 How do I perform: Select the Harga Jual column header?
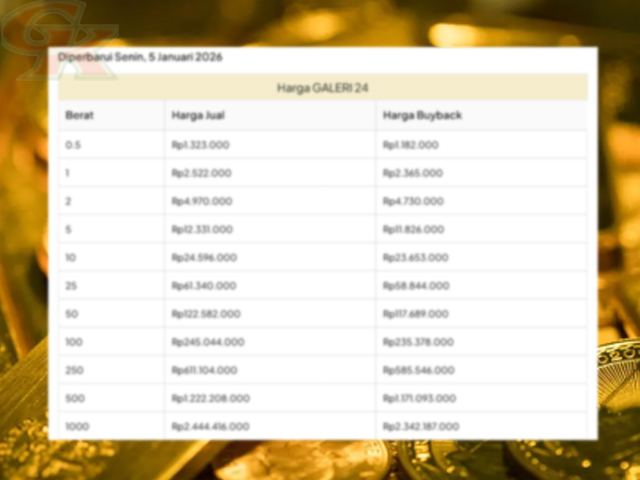[x=198, y=116]
